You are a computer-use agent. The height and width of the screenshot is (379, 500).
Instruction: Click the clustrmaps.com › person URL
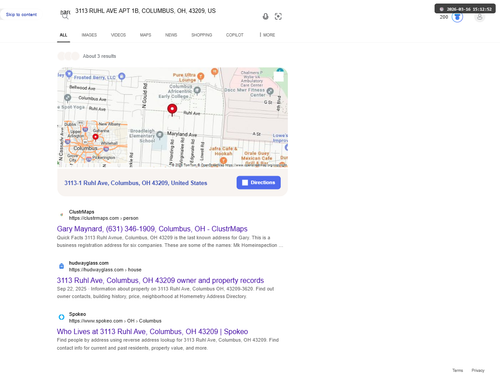tap(104, 218)
